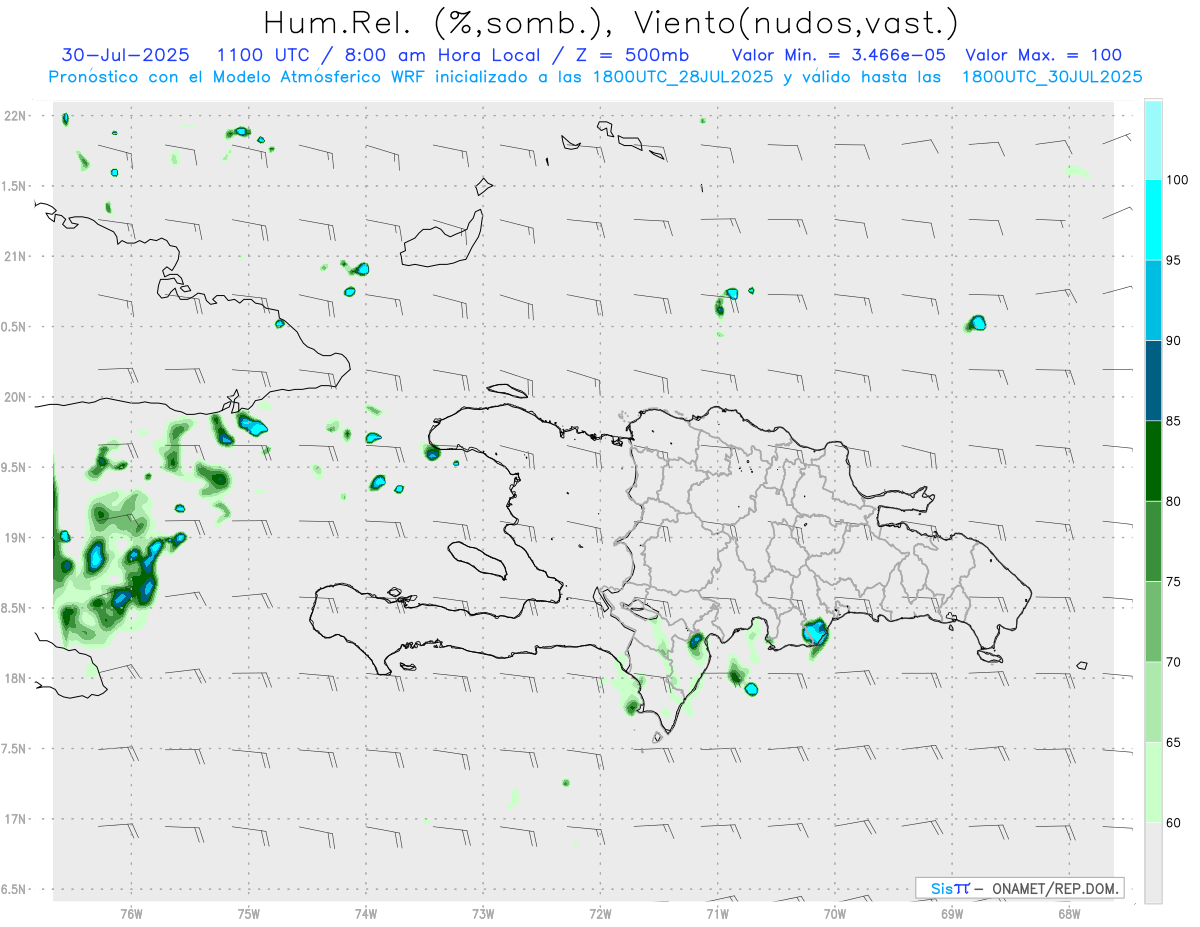The image size is (1200, 927).
Task: Click the chart title 'Hum.Rel. (%,somb.), Viento(nudos,vast.)'
Action: point(611,22)
